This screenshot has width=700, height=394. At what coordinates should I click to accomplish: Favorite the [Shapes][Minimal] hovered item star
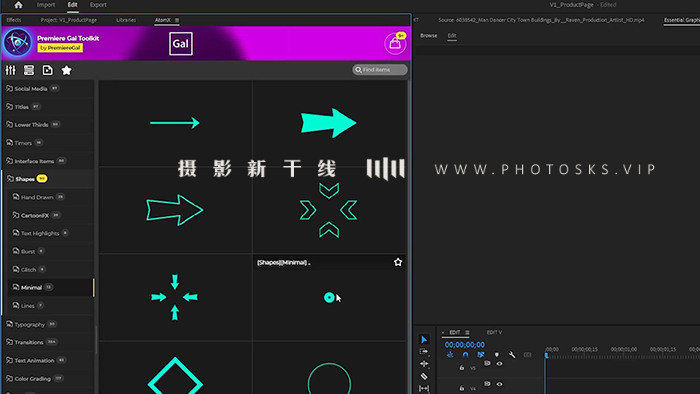398,262
